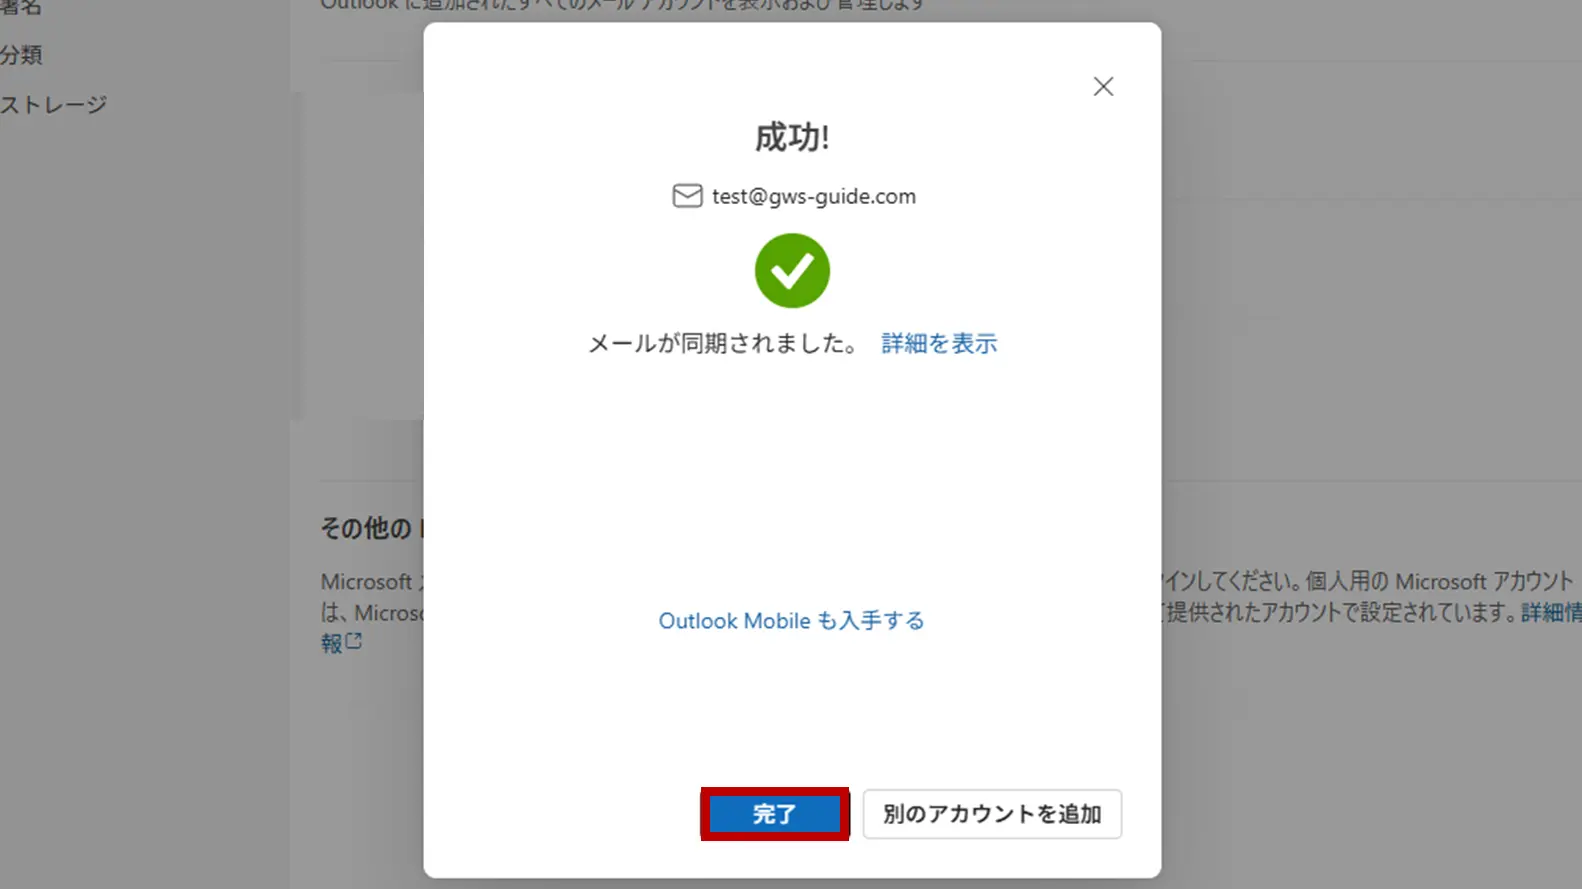
Task: Click the green checkmark success icon
Action: (792, 271)
